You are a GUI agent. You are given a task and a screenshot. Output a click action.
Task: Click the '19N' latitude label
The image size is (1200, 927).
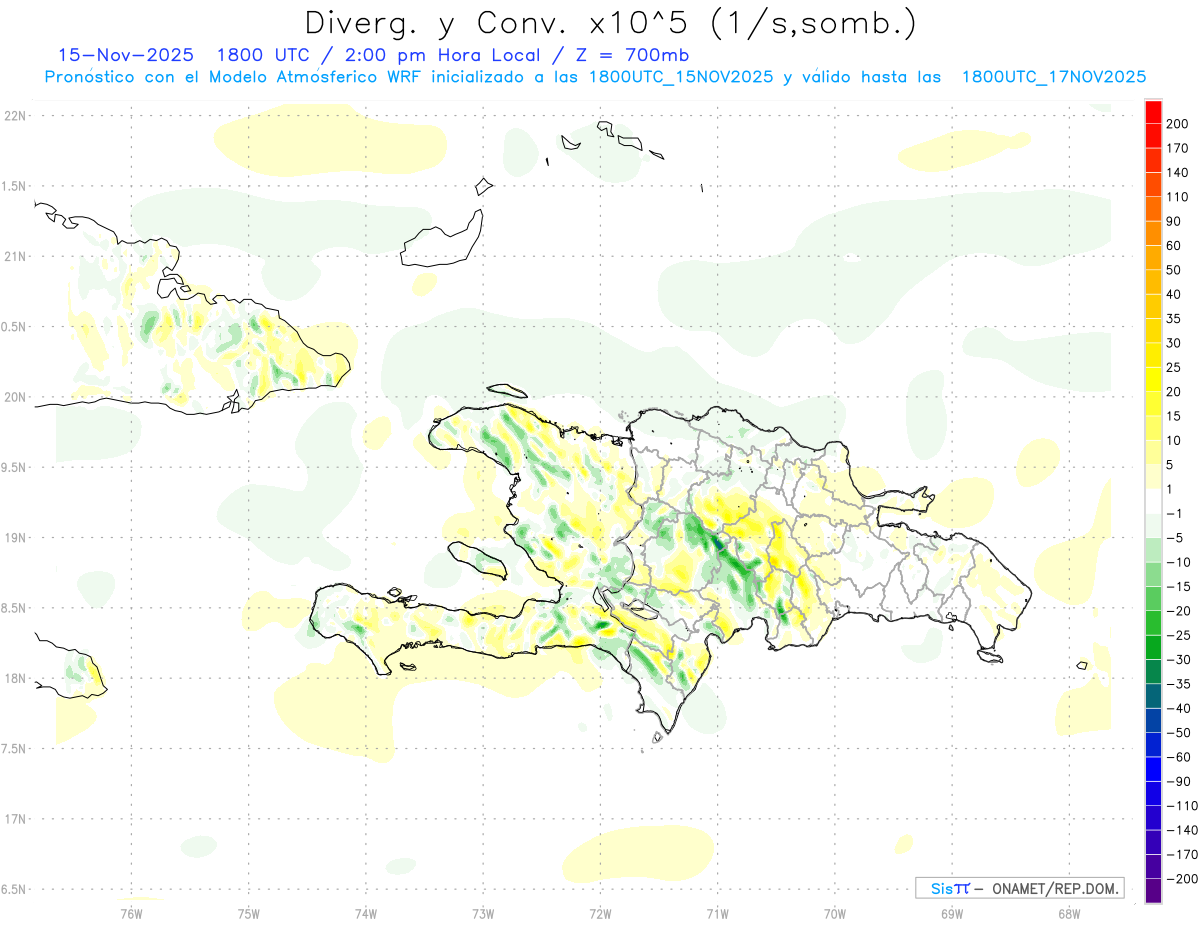pos(14,537)
